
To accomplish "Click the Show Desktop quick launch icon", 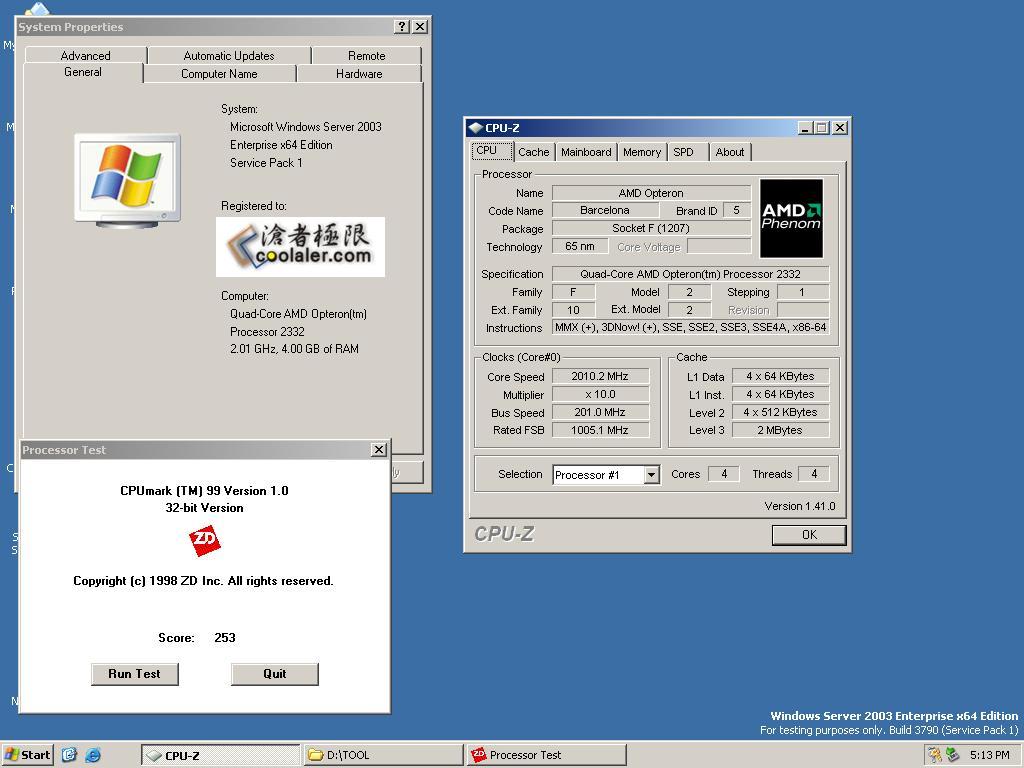I will click(69, 755).
